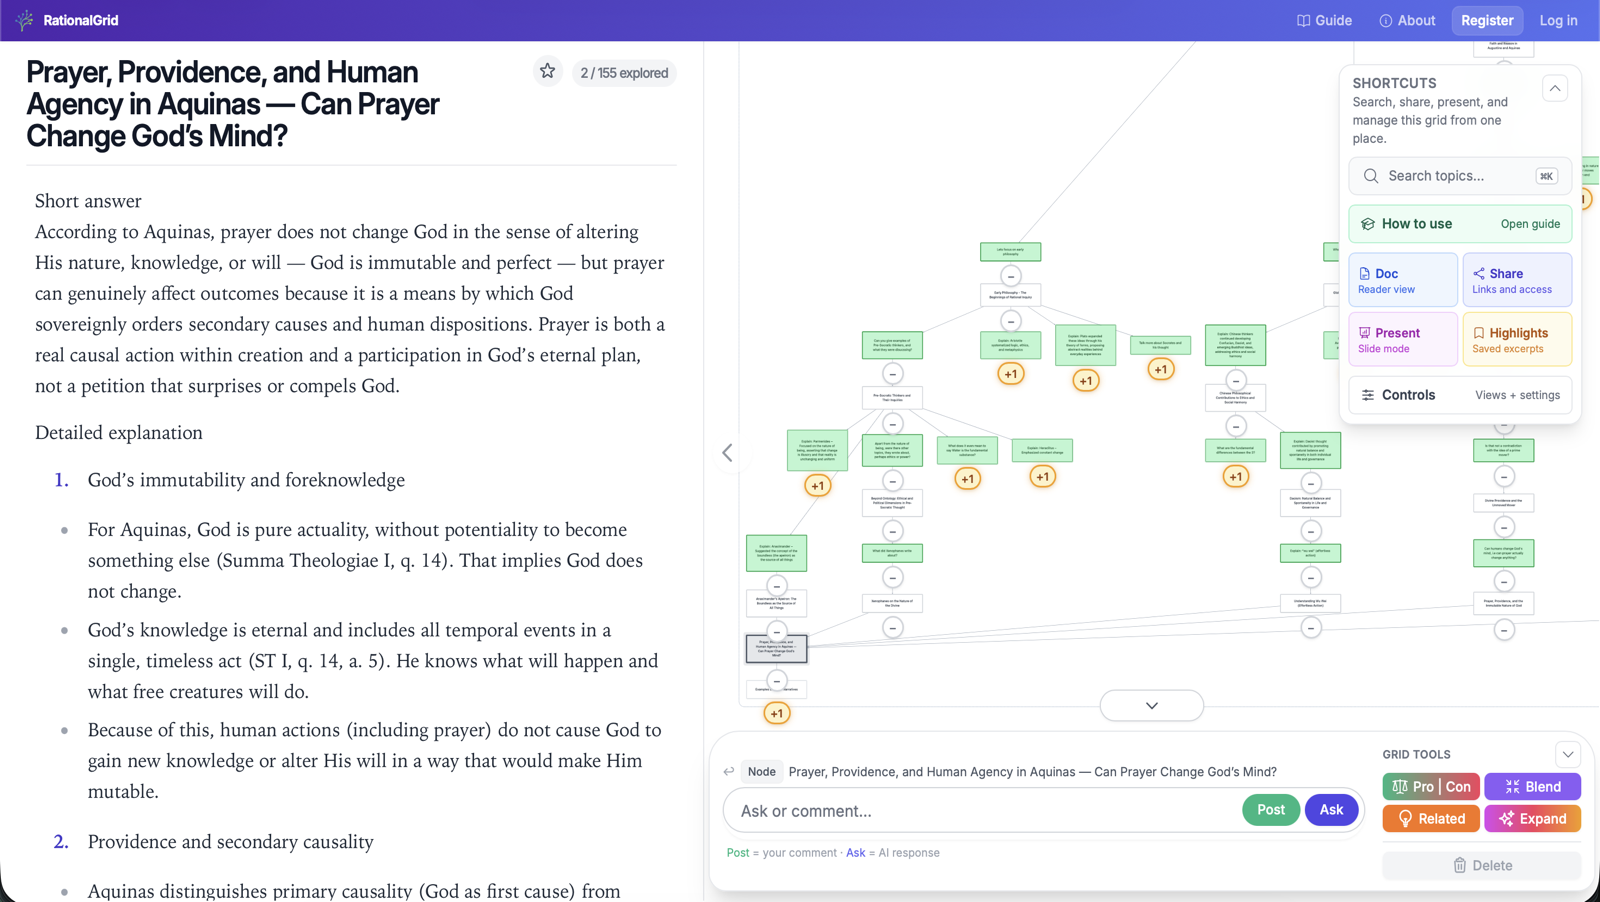Collapse the left article panel

tap(728, 453)
